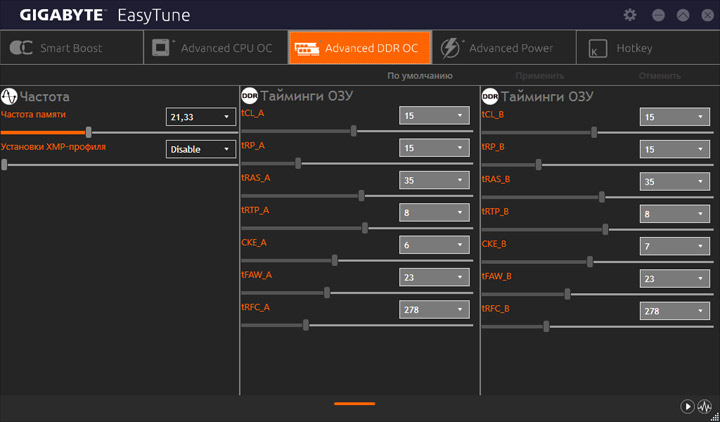Open the tCL_B value dropdown
720x422 pixels.
(675, 117)
